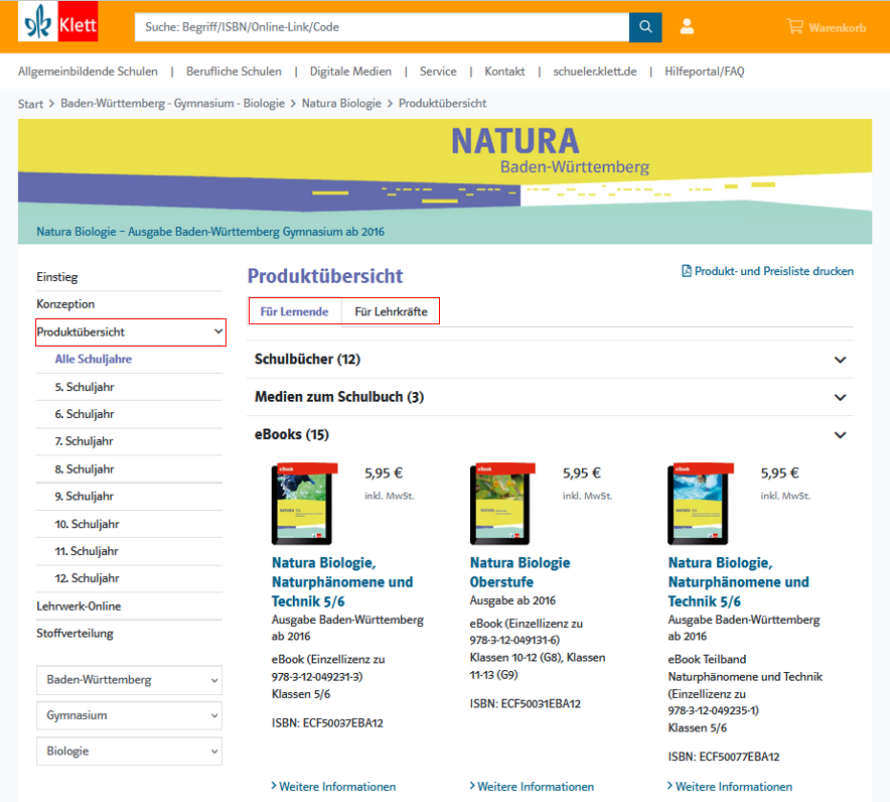Select the Für Lernende tab
Viewport: 890px width, 802px height.
pyautogui.click(x=294, y=312)
